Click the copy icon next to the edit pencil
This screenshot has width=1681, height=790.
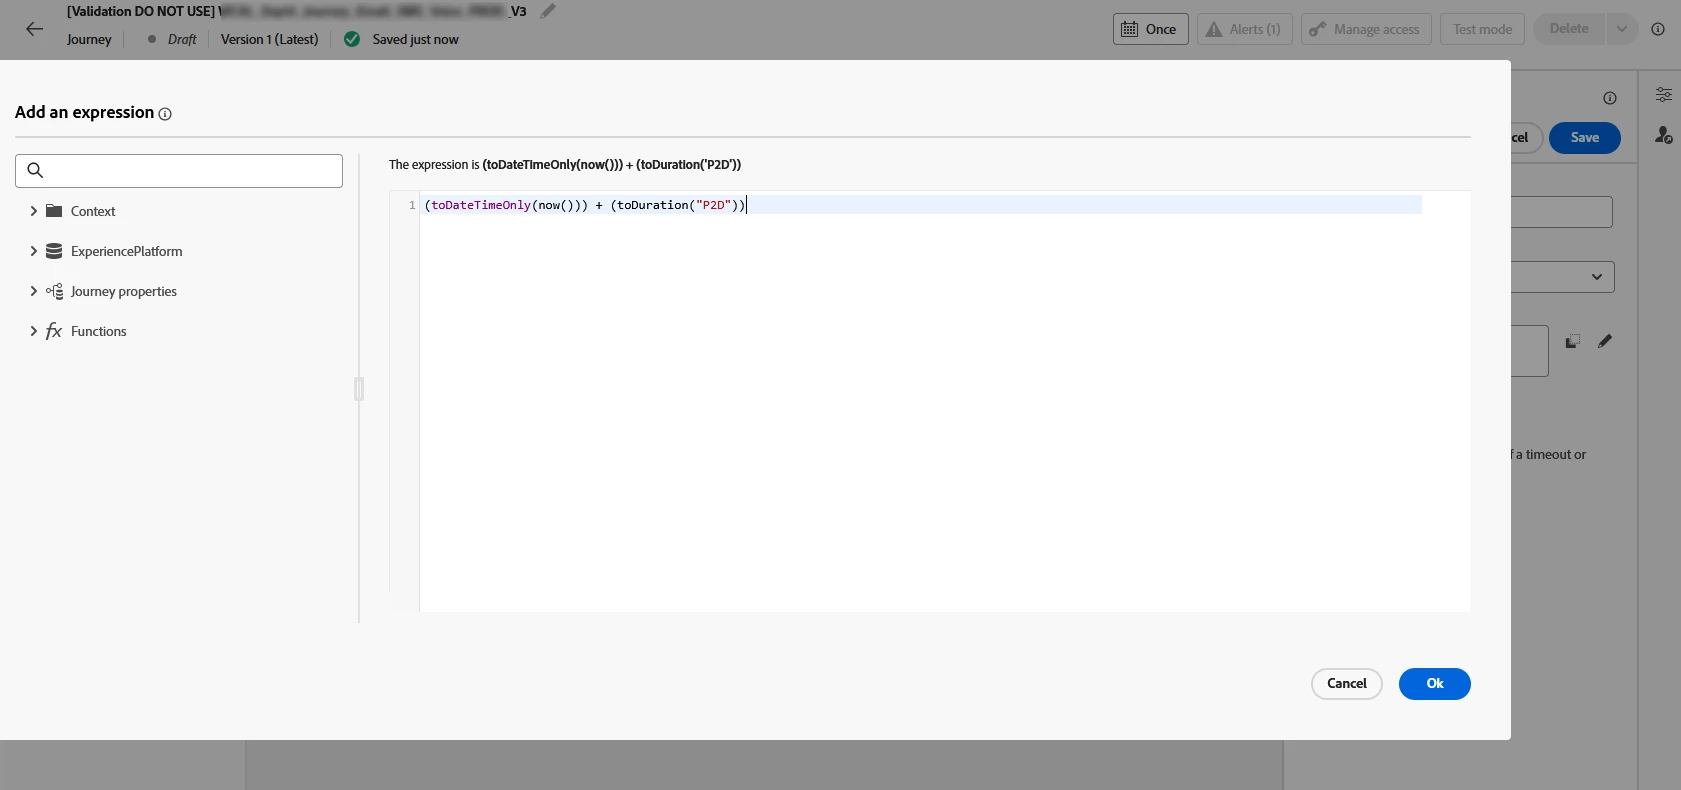[x=1573, y=341]
